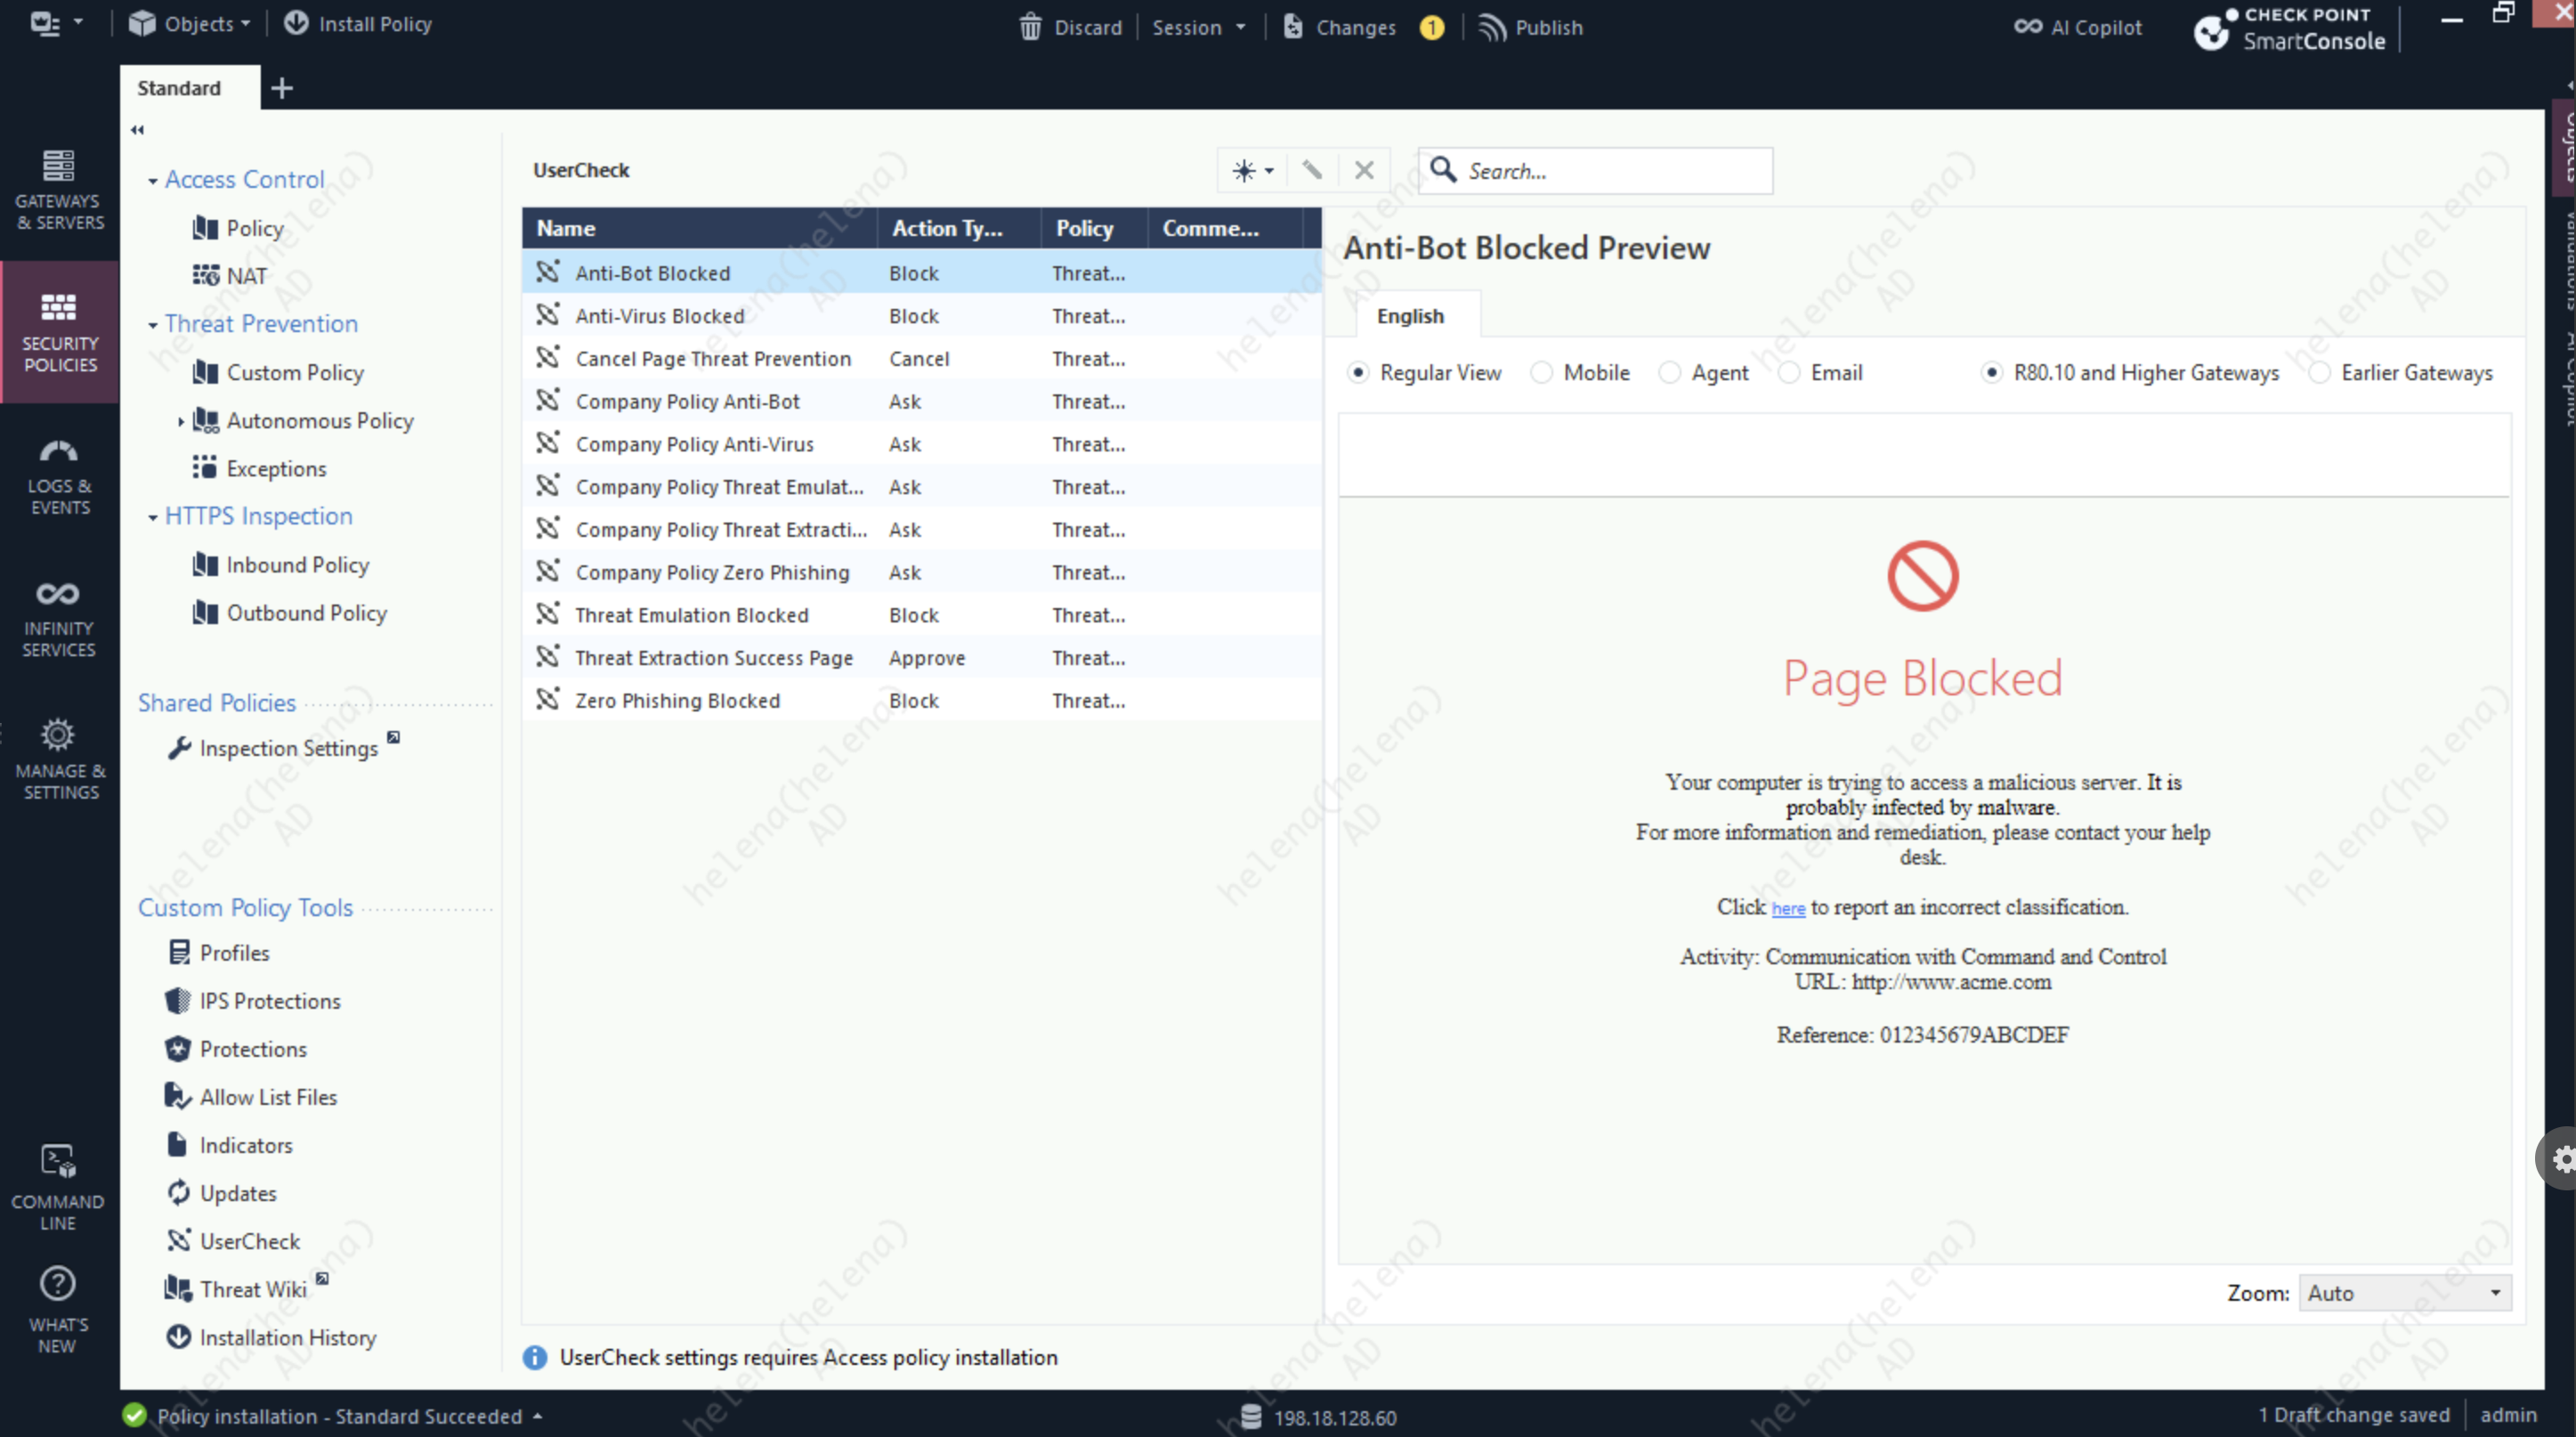Image resolution: width=2576 pixels, height=1437 pixels.
Task: Open Logs & Events view
Action: 59,476
